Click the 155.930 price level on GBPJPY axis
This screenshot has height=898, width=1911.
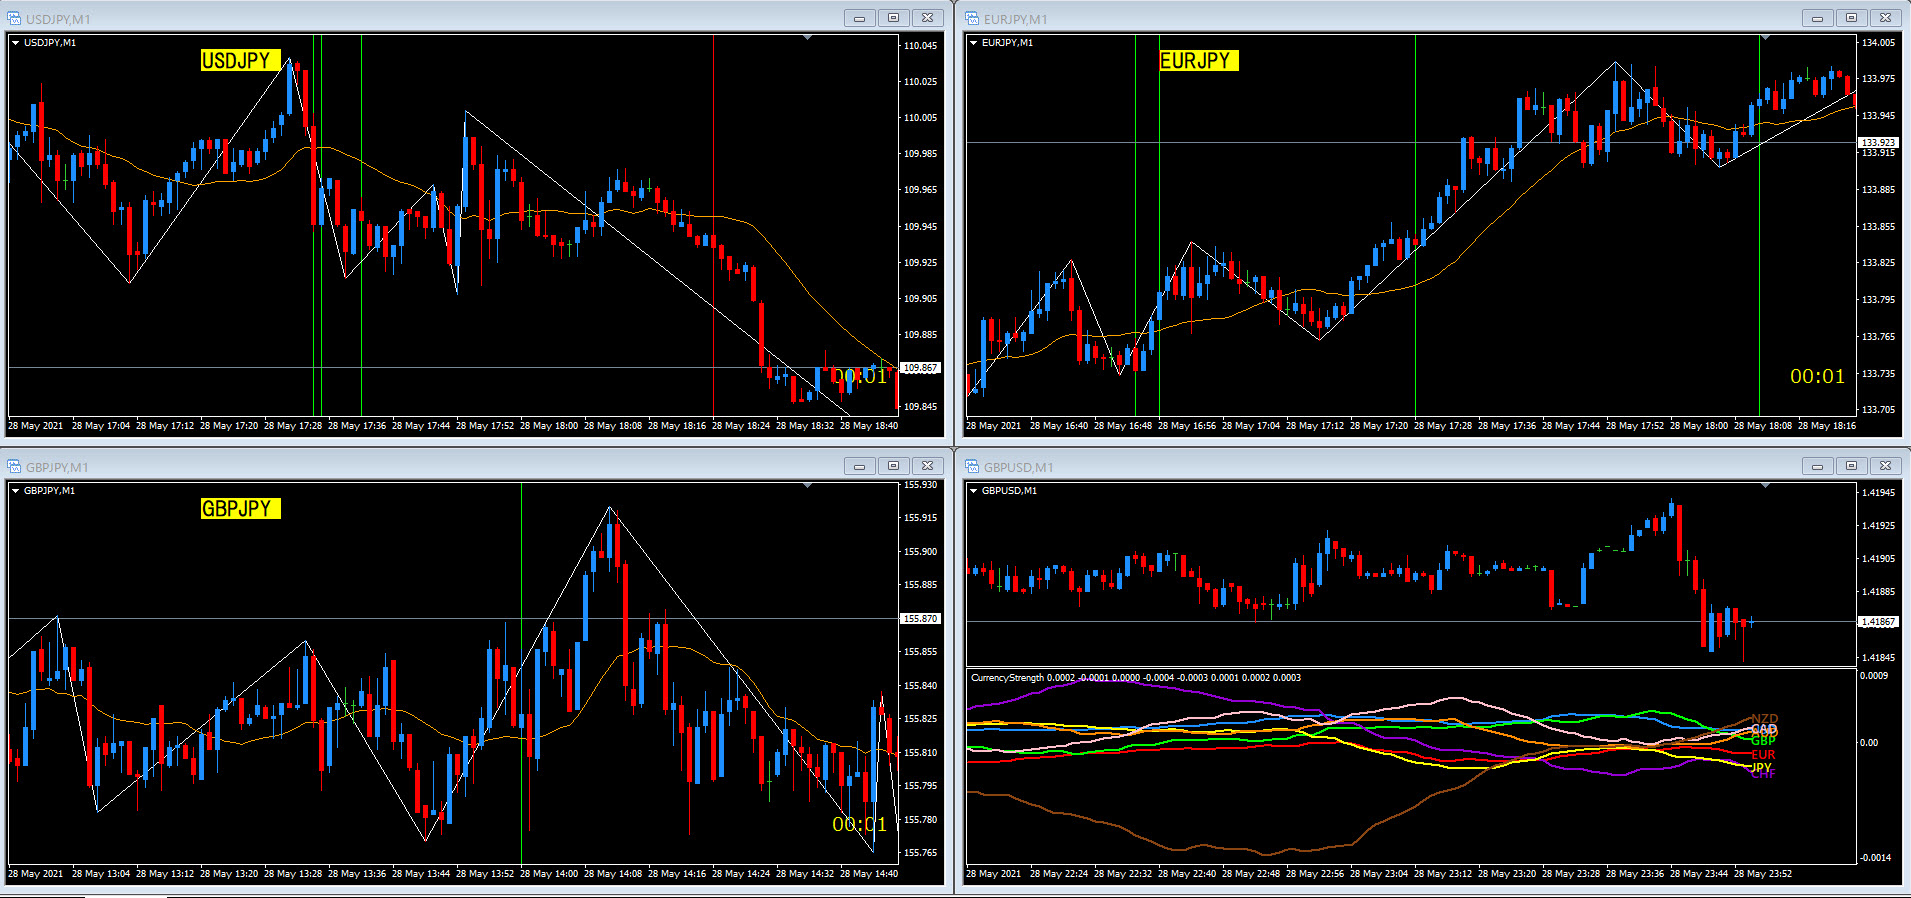point(921,485)
